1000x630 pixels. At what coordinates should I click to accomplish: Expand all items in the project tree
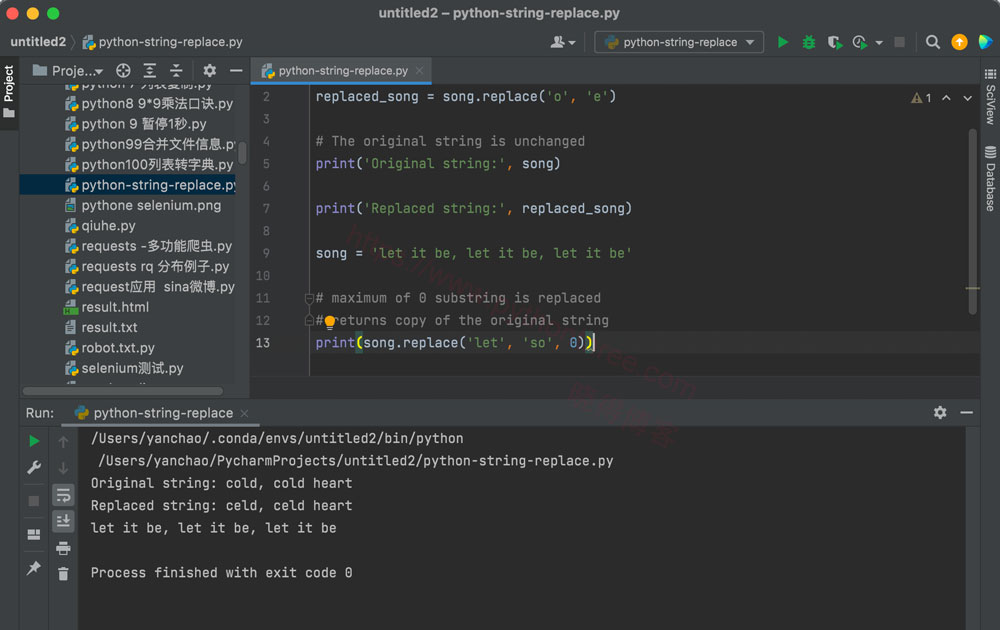pyautogui.click(x=150, y=71)
